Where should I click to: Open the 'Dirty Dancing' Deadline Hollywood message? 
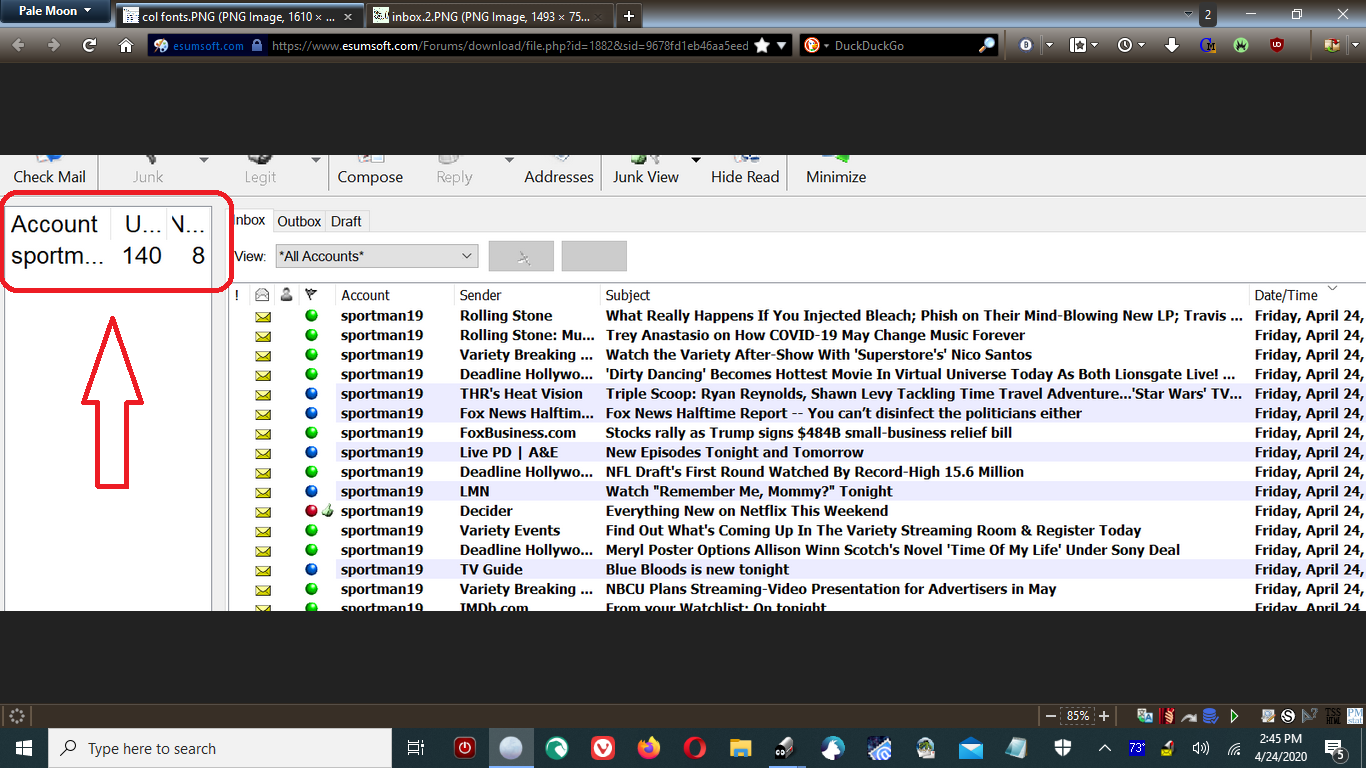tap(797, 374)
